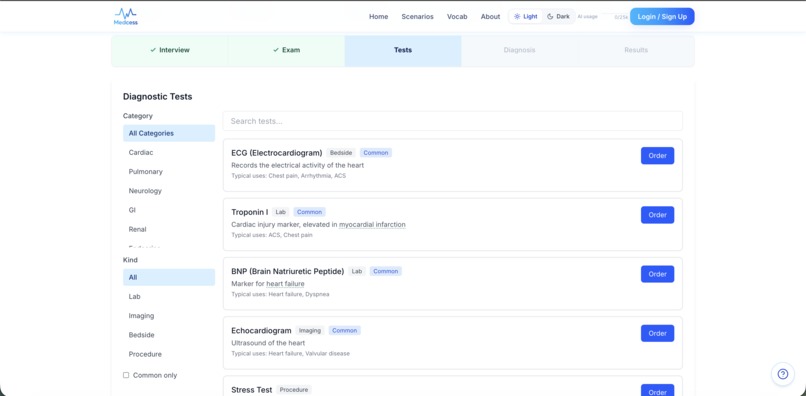The height and width of the screenshot is (396, 806).
Task: Go back to the Interview step
Action: point(170,50)
